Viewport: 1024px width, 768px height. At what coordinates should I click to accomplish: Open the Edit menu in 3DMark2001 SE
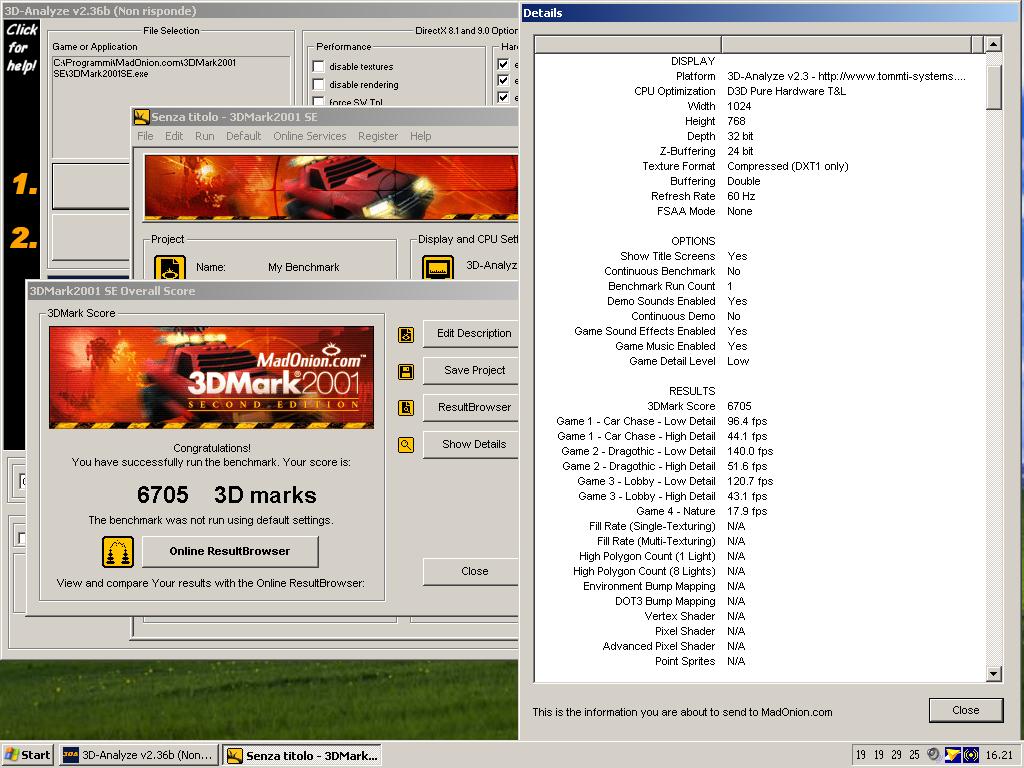(x=174, y=136)
